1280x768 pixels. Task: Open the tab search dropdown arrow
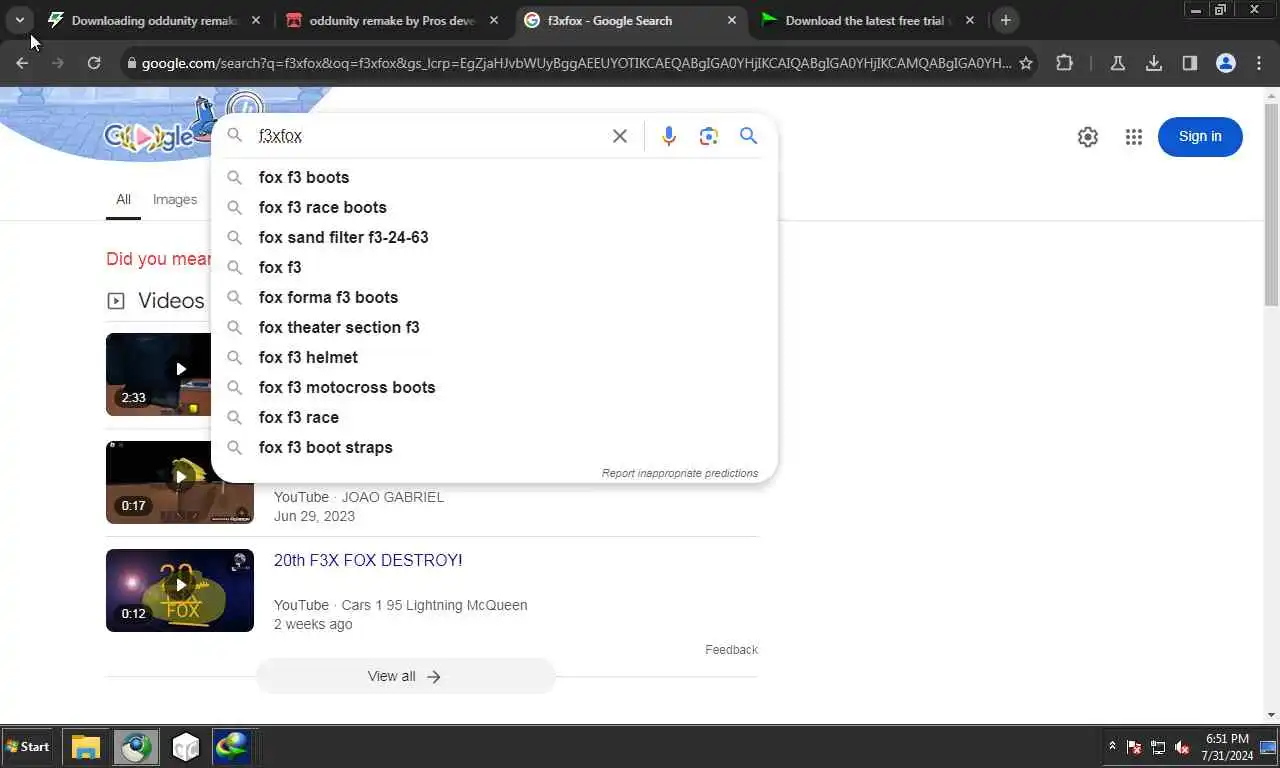[19, 20]
